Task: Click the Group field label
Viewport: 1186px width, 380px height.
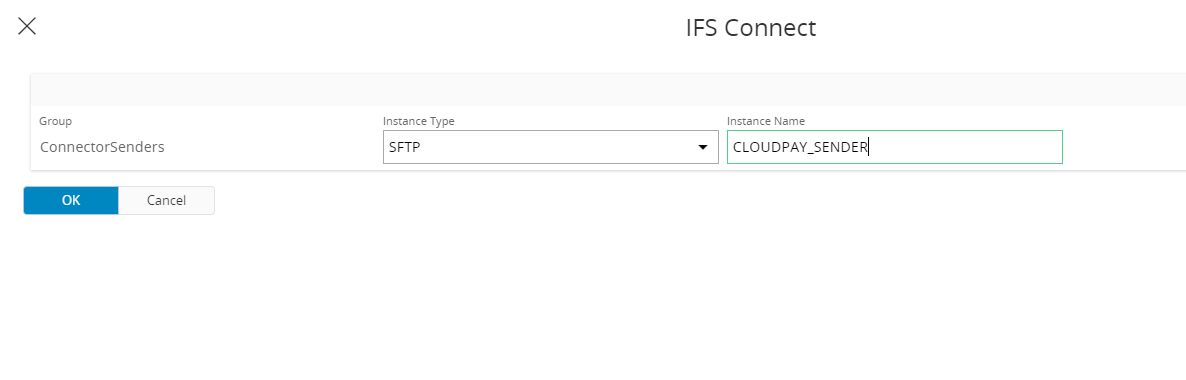Action: click(55, 121)
